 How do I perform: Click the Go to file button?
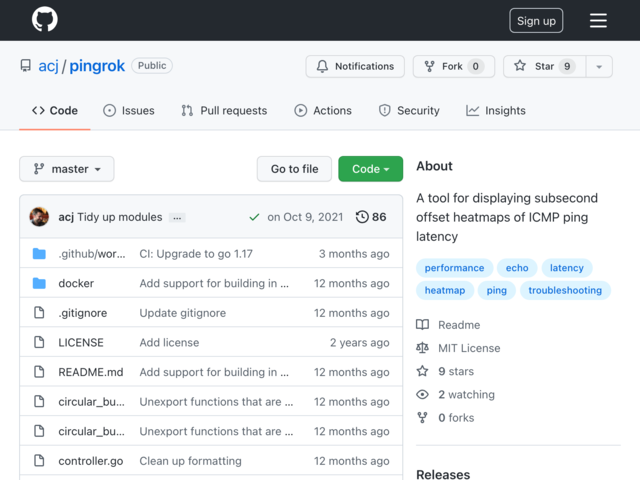tap(294, 169)
